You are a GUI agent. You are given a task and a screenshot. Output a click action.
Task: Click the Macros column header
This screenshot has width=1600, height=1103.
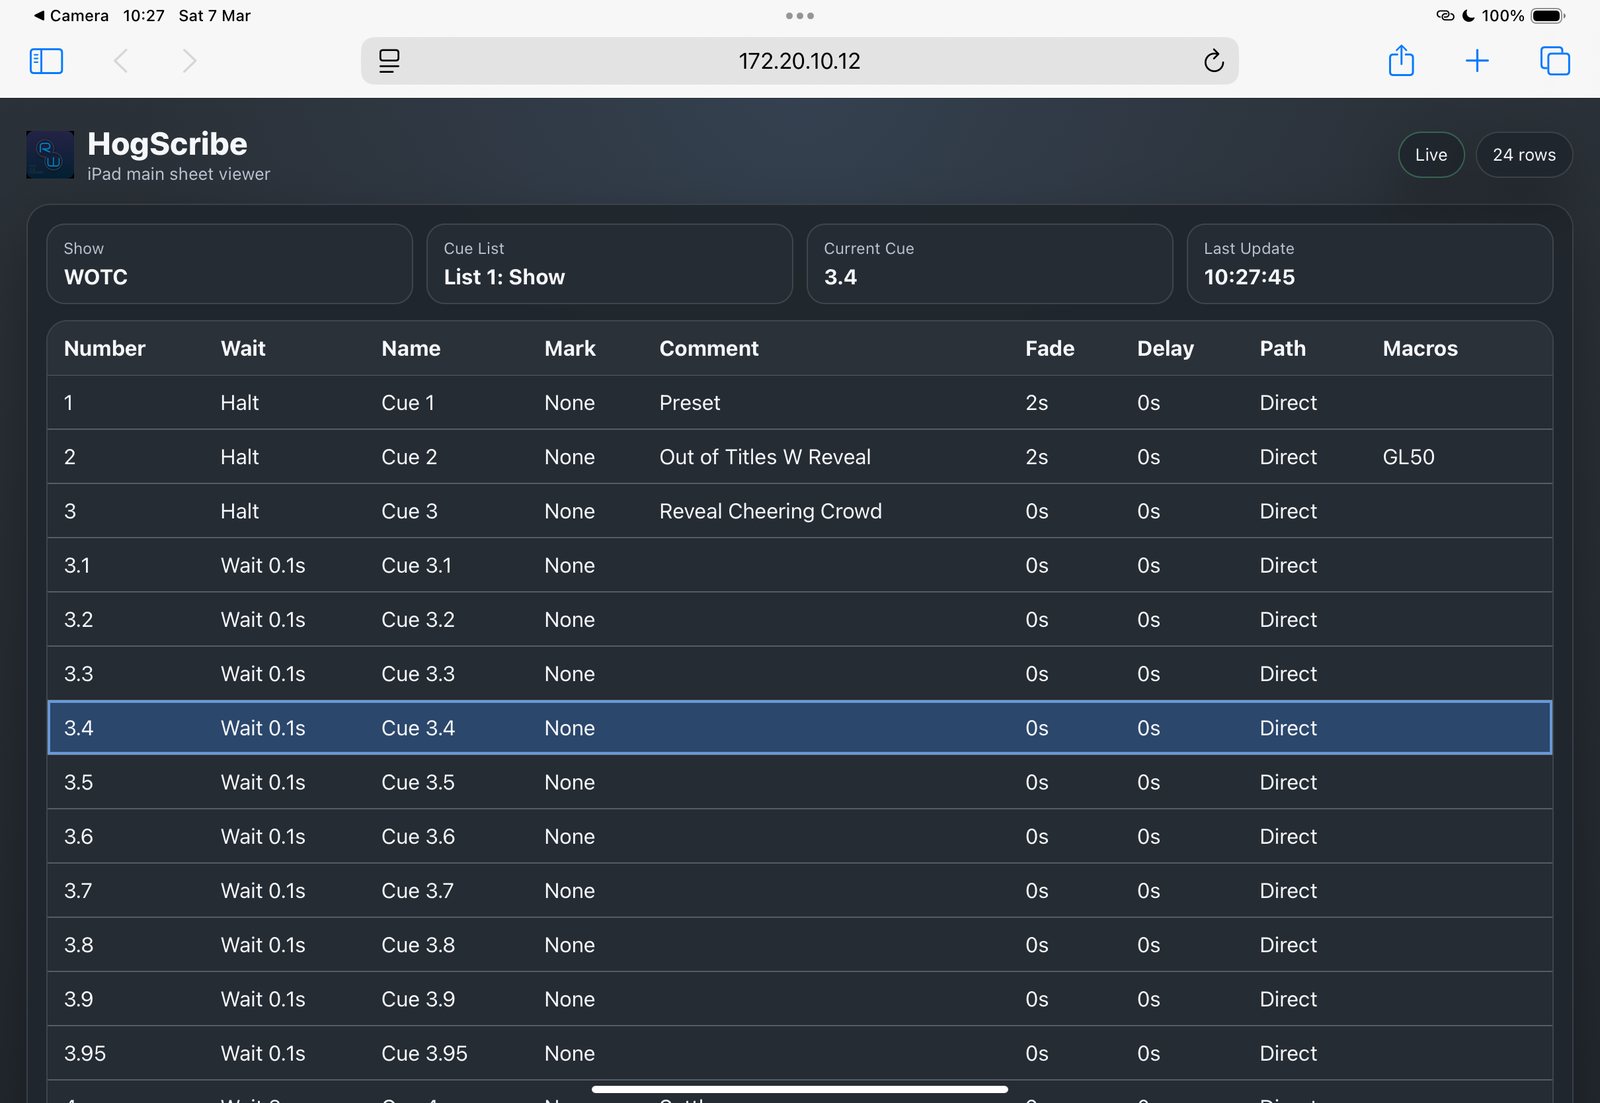(x=1420, y=349)
